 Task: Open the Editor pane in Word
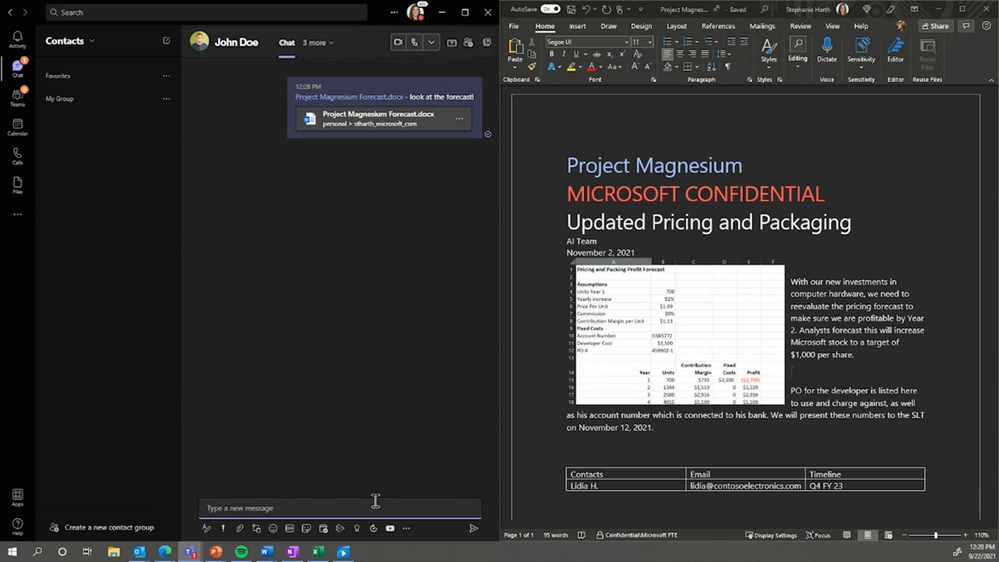(x=895, y=50)
